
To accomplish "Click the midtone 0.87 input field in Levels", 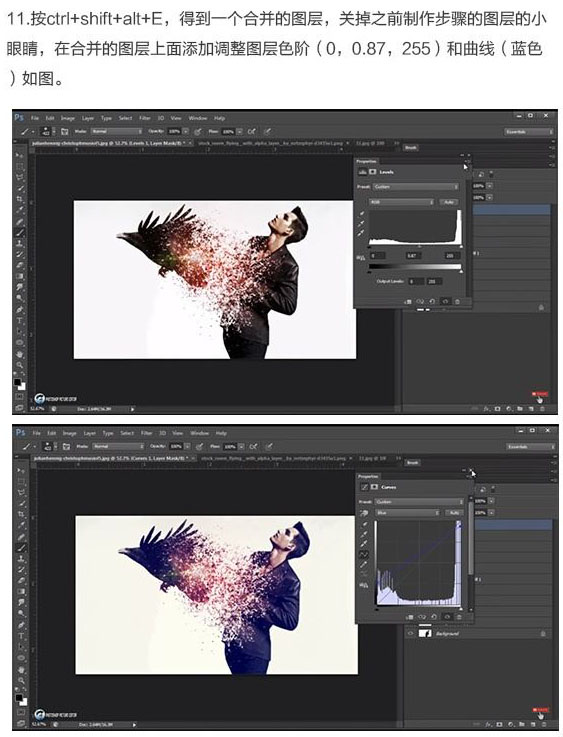I will (x=412, y=256).
